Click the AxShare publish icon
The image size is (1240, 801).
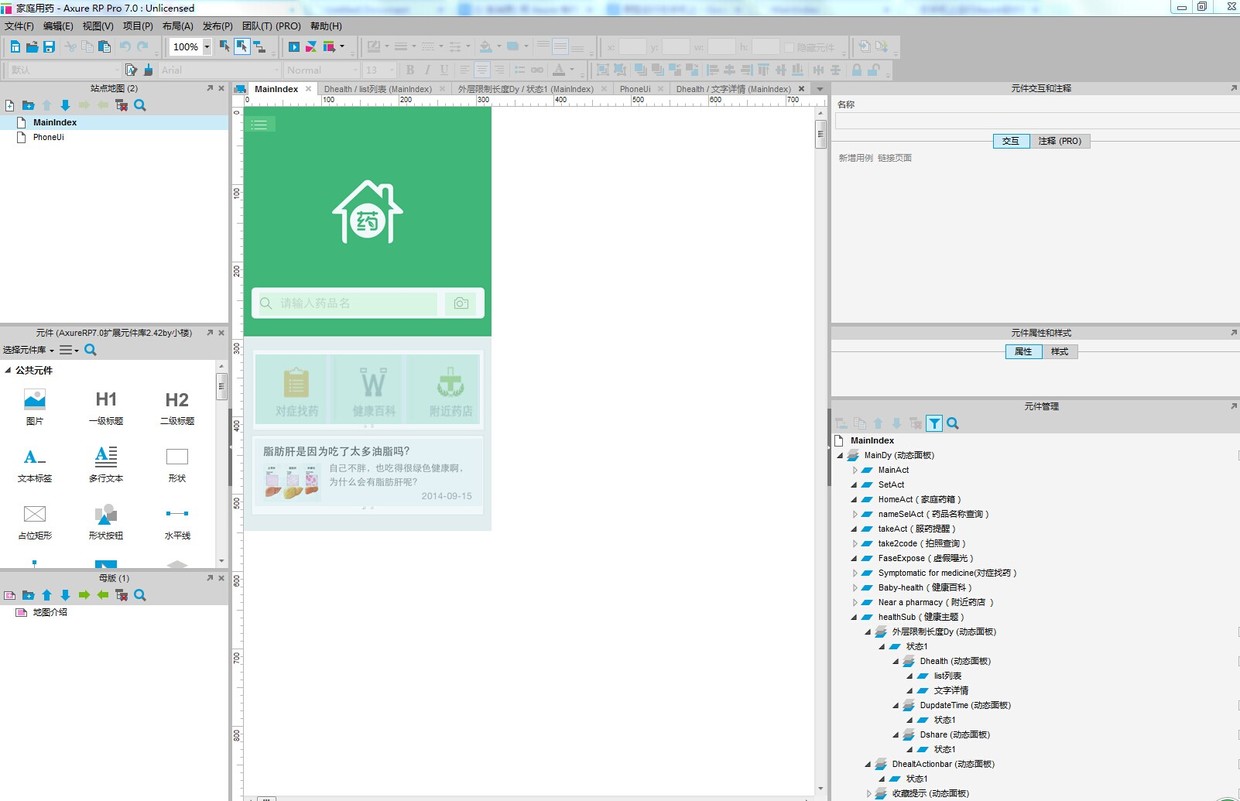tap(311, 47)
